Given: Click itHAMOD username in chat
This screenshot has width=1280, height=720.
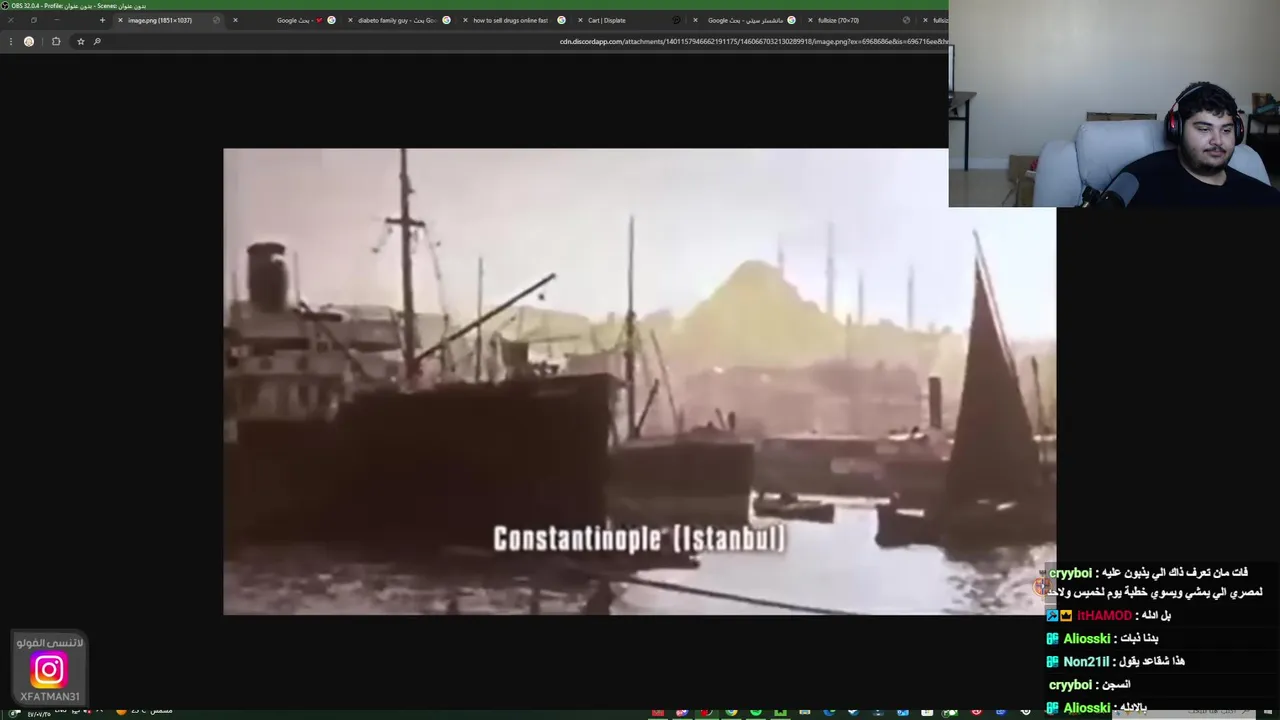Looking at the screenshot, I should point(1104,616).
